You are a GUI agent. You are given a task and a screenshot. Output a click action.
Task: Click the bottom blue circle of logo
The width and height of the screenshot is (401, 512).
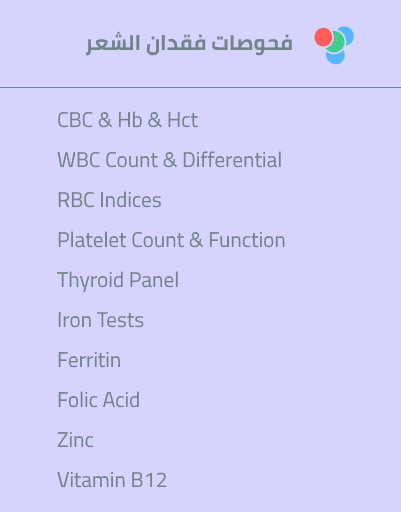click(335, 57)
